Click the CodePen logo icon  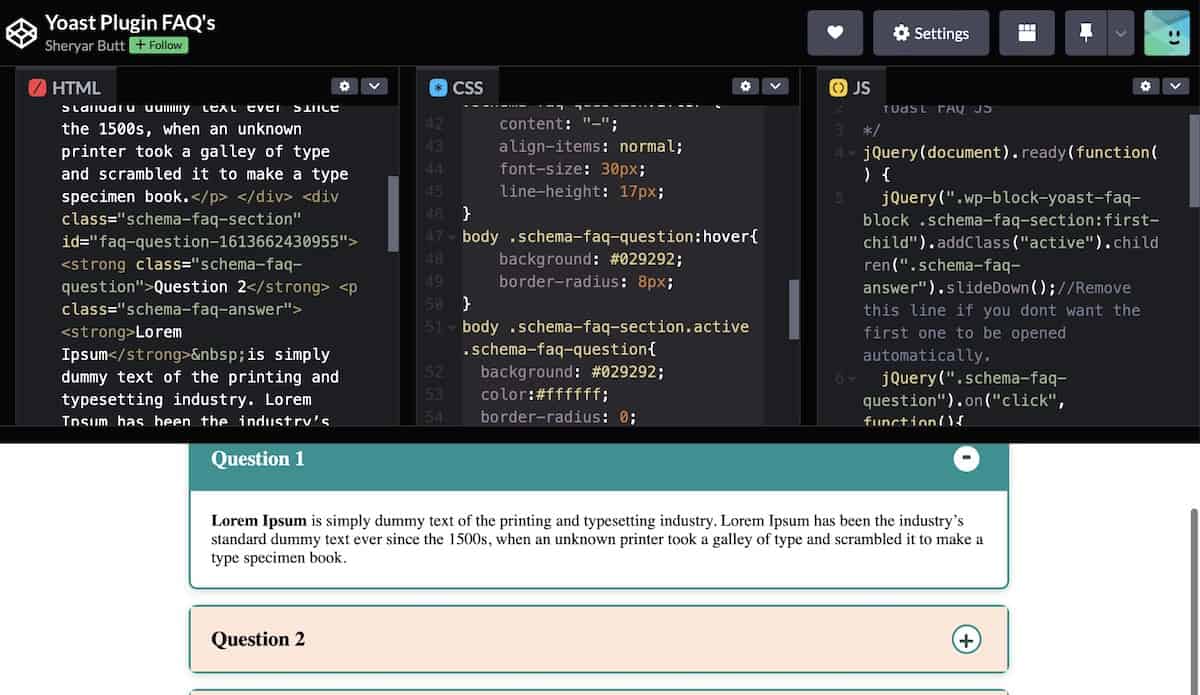21,33
